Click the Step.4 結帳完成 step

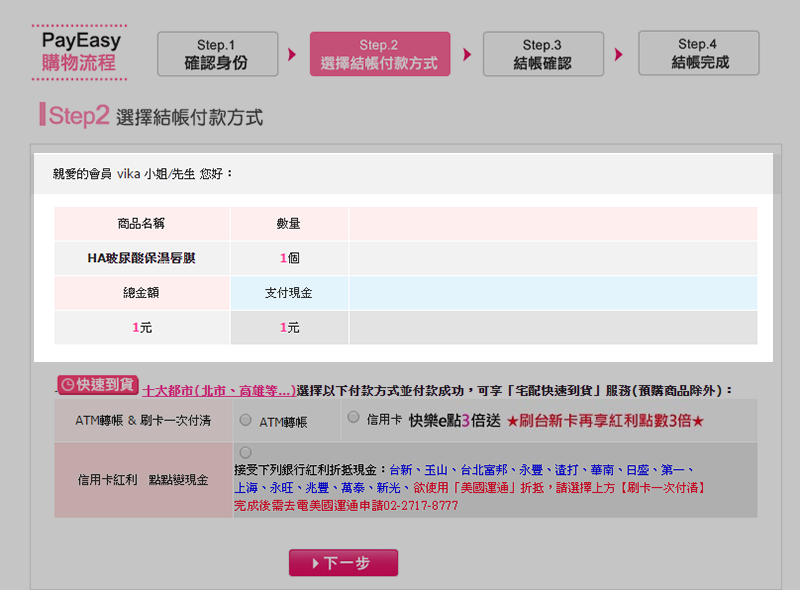[x=699, y=53]
